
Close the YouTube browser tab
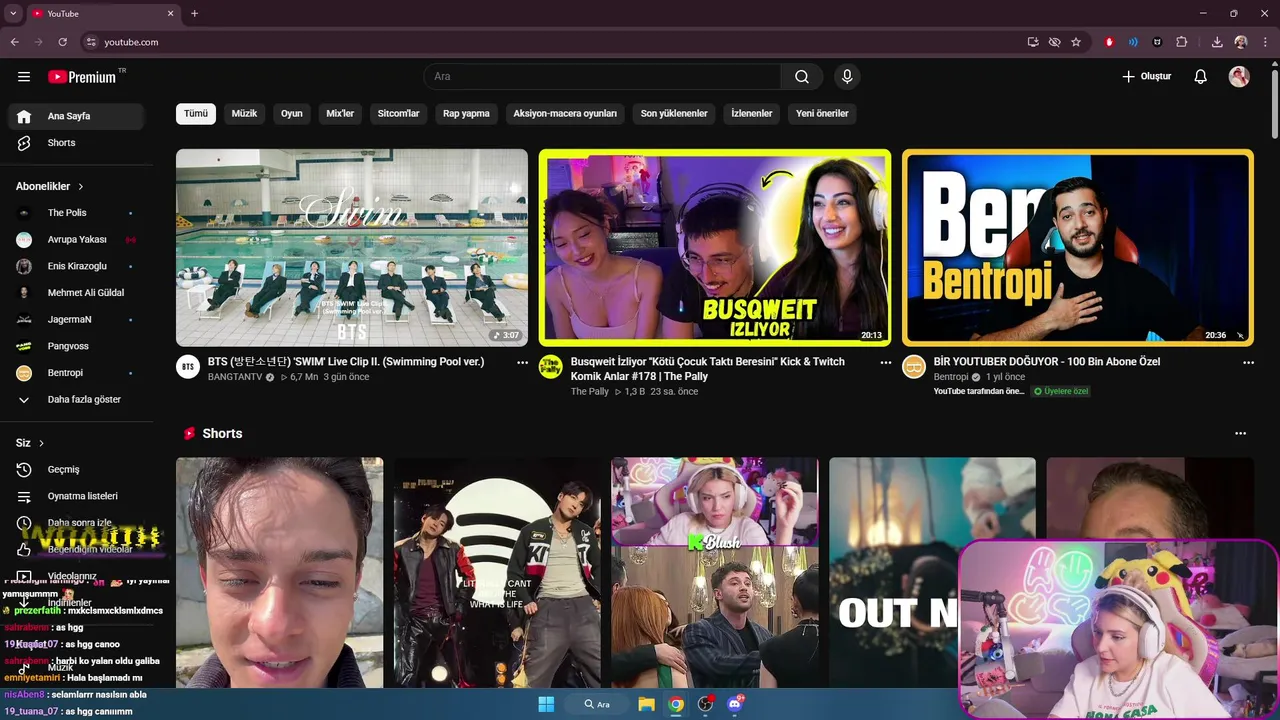pos(170,14)
